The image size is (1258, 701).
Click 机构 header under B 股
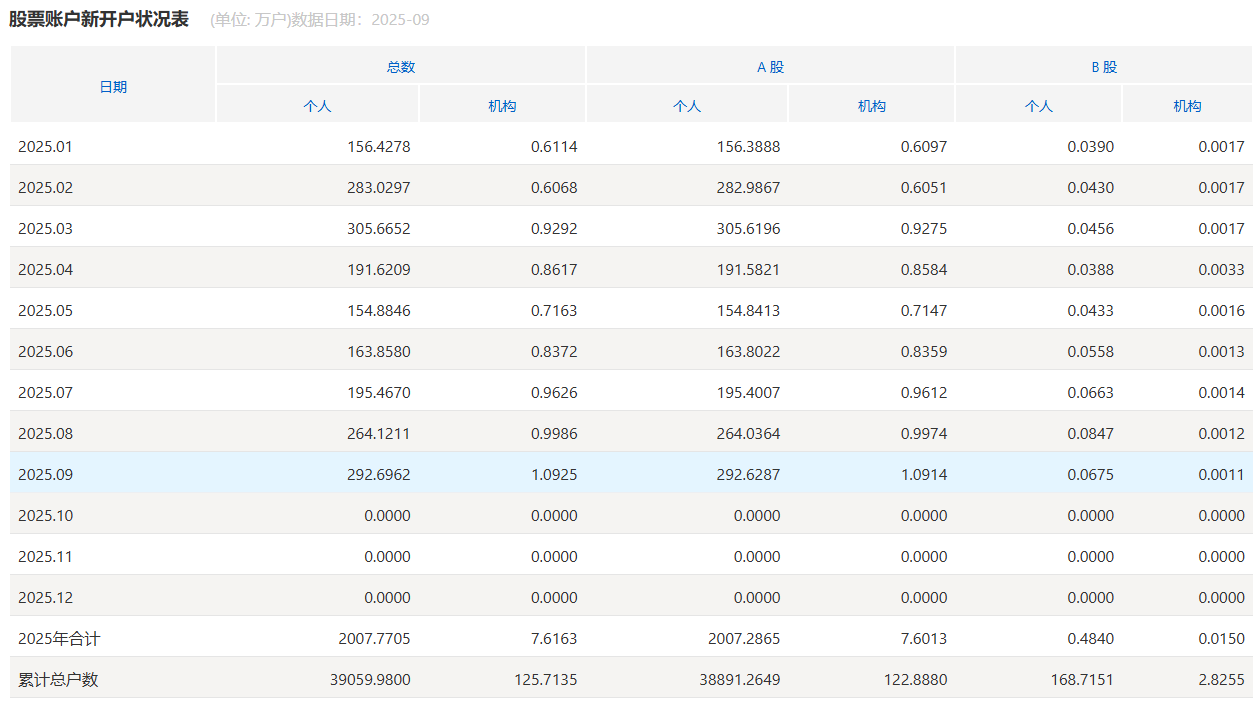pyautogui.click(x=1187, y=106)
